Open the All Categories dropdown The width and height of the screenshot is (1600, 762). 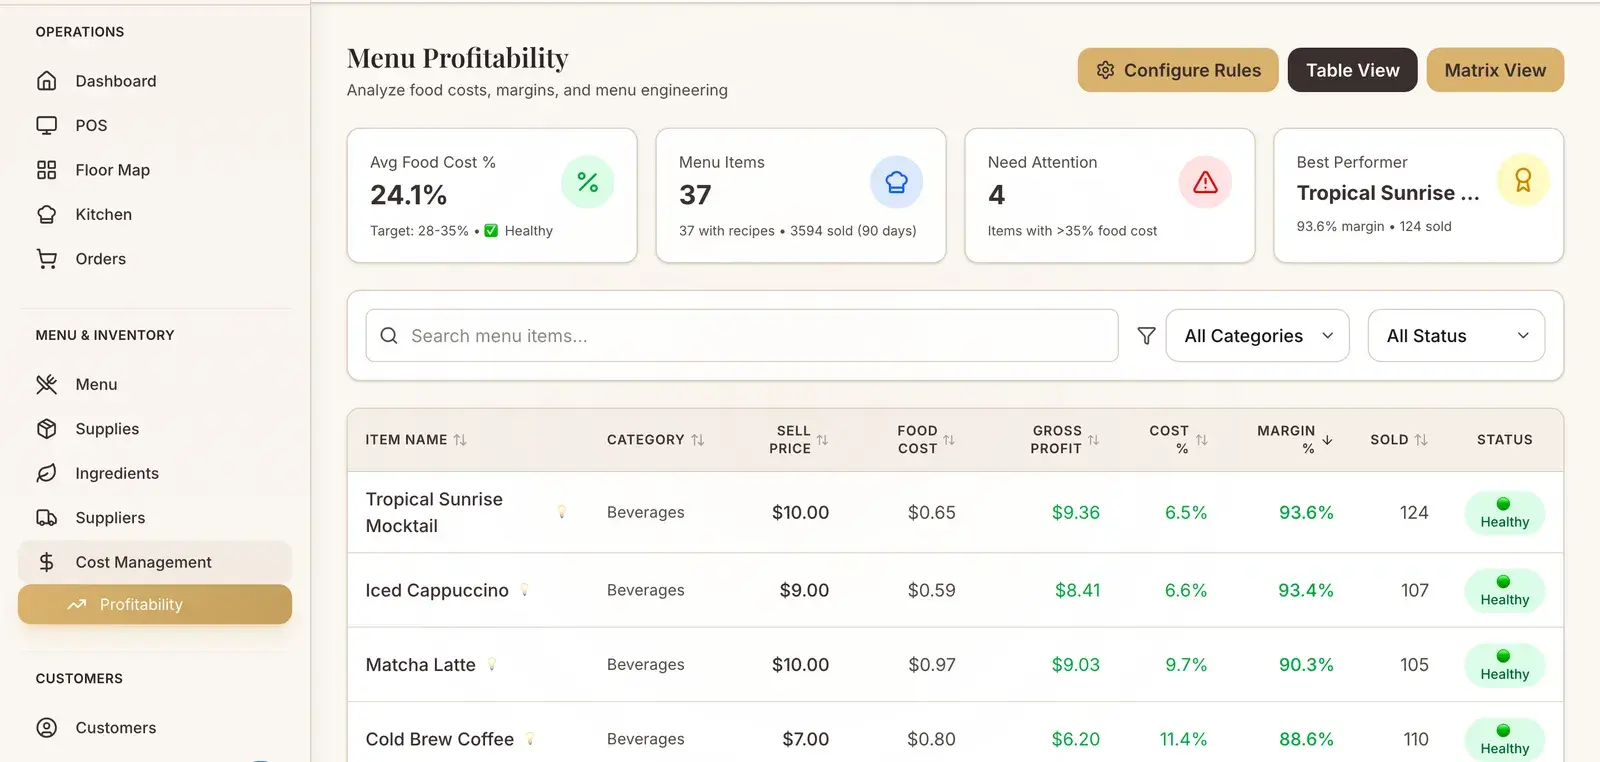1258,336
